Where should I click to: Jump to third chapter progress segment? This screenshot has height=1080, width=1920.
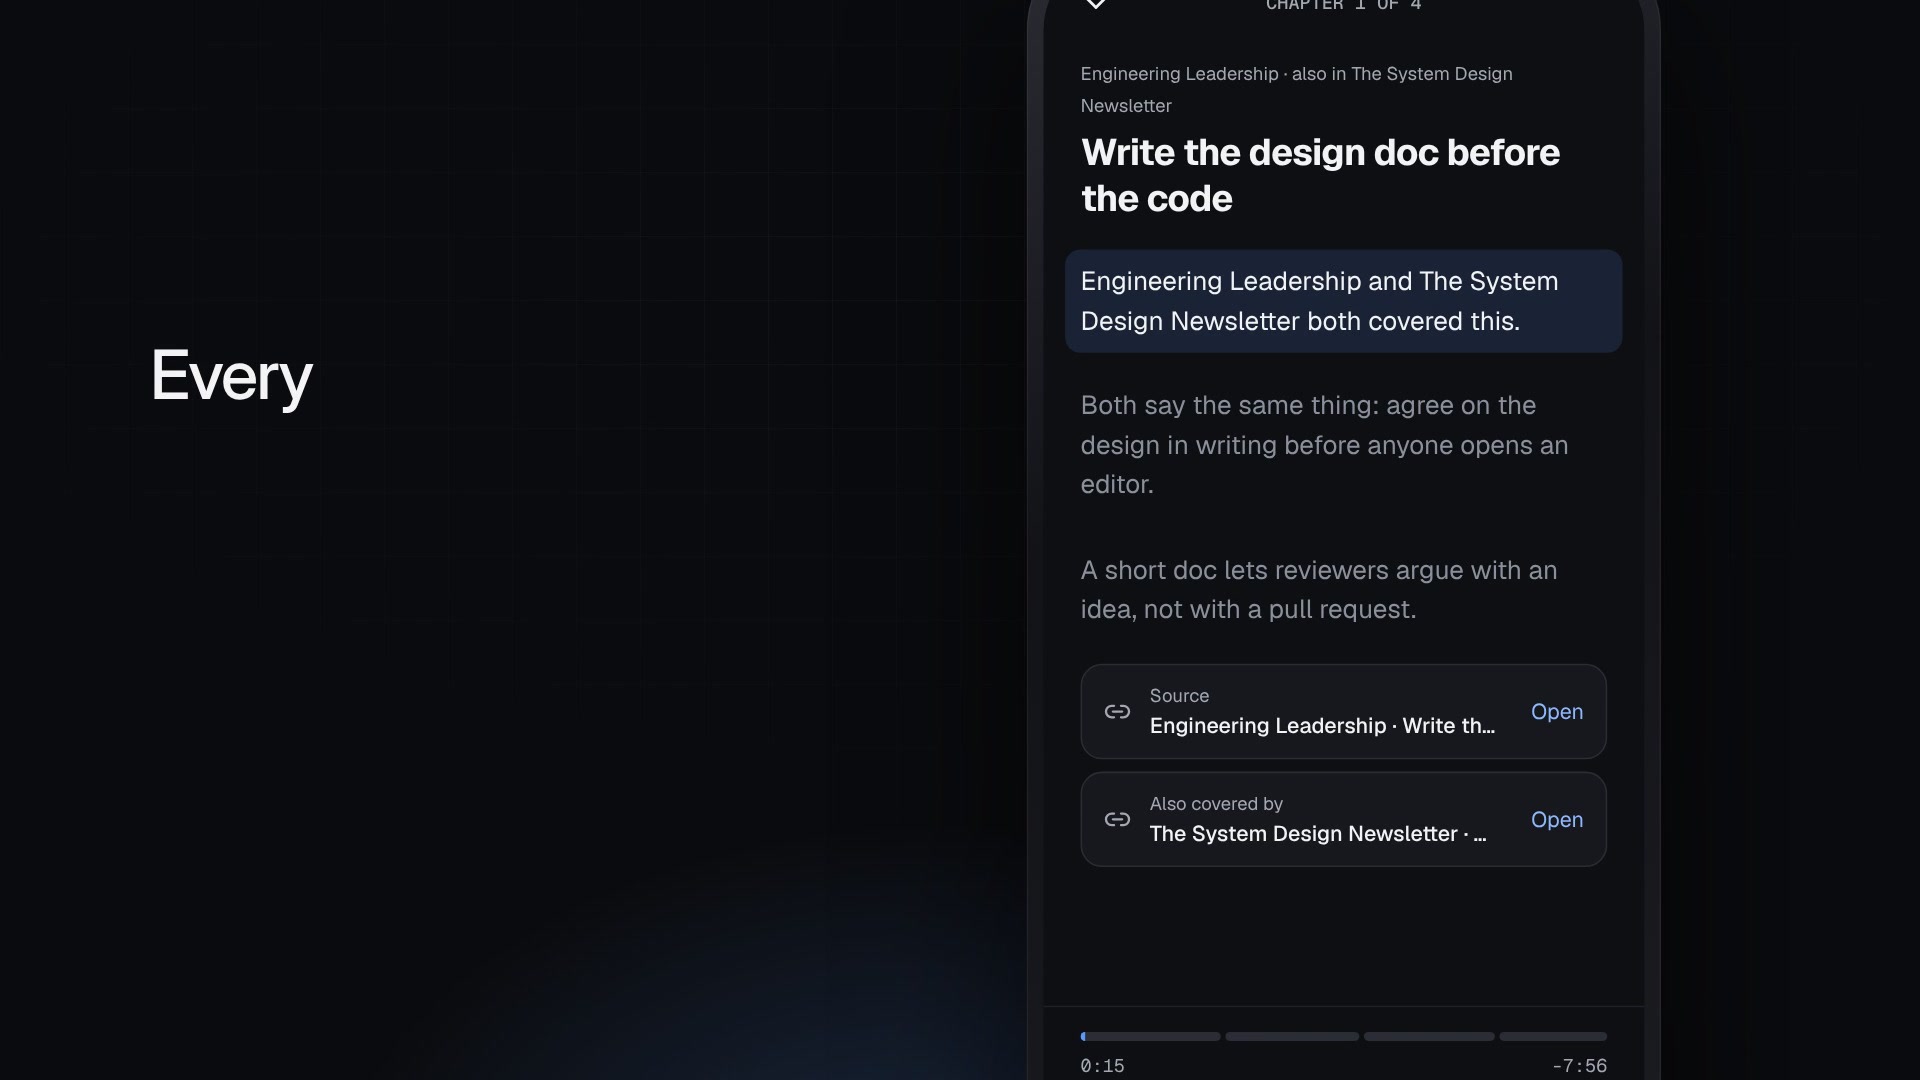1429,1036
